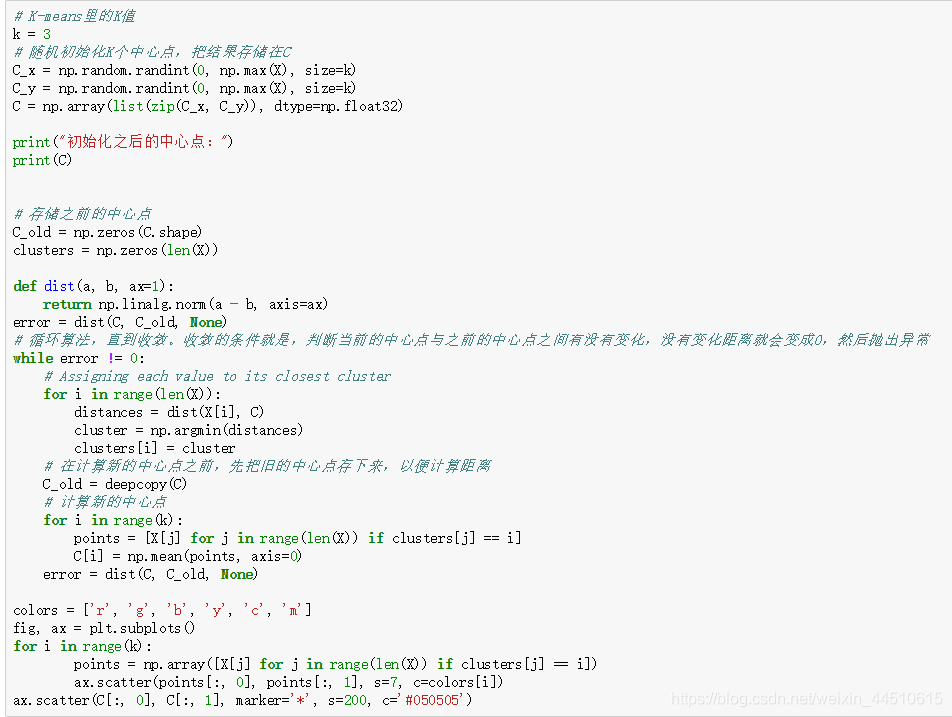
Task: Click the 'points = np.array([X[j] for j...' line
Action: tap(335, 665)
